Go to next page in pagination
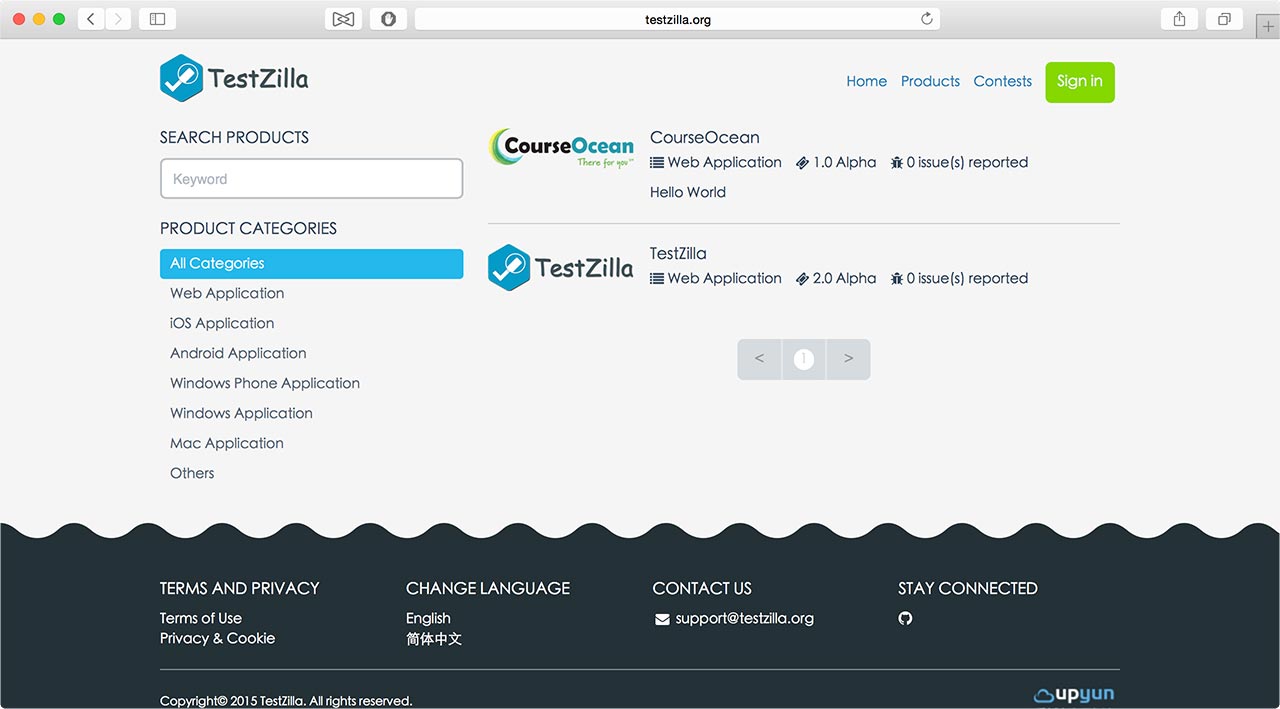 (x=848, y=359)
